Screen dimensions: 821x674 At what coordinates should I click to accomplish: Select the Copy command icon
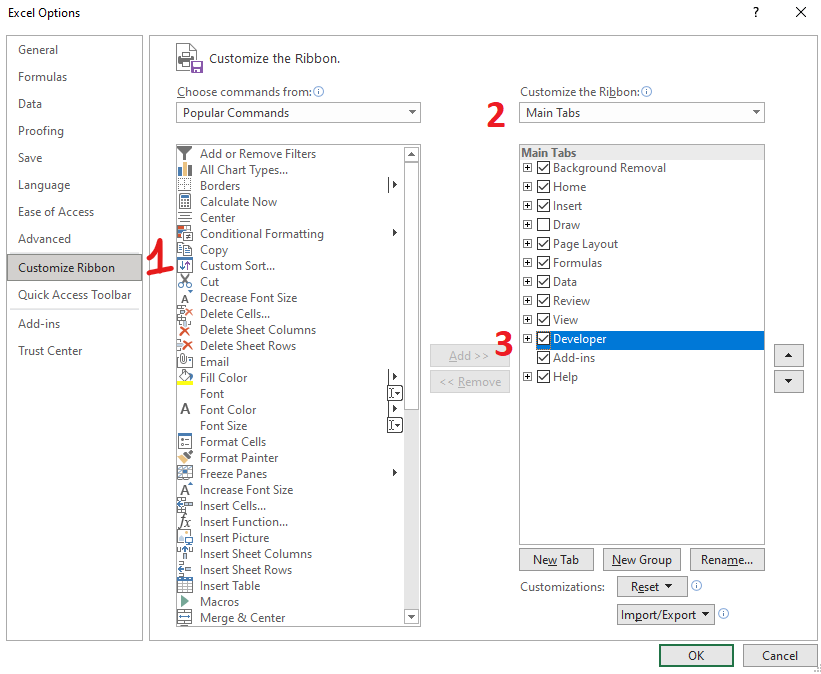tap(186, 249)
